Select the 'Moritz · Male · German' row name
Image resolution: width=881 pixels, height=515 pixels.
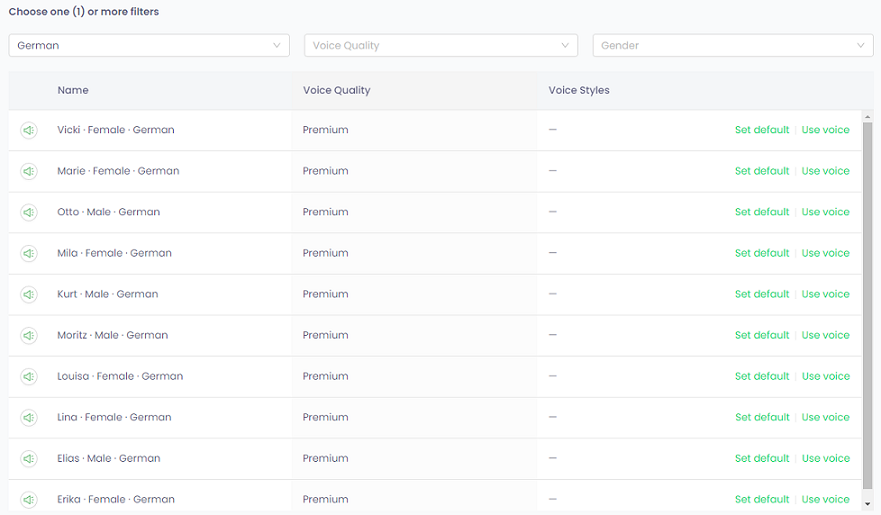click(112, 335)
